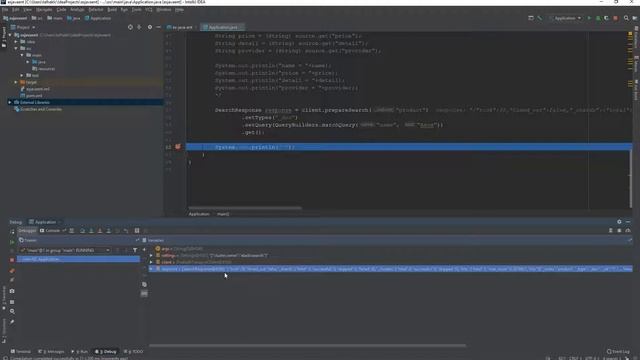This screenshot has width=640, height=360.
Task: Click the camera thread dump icon in Debug side toolbar
Action: (12, 291)
